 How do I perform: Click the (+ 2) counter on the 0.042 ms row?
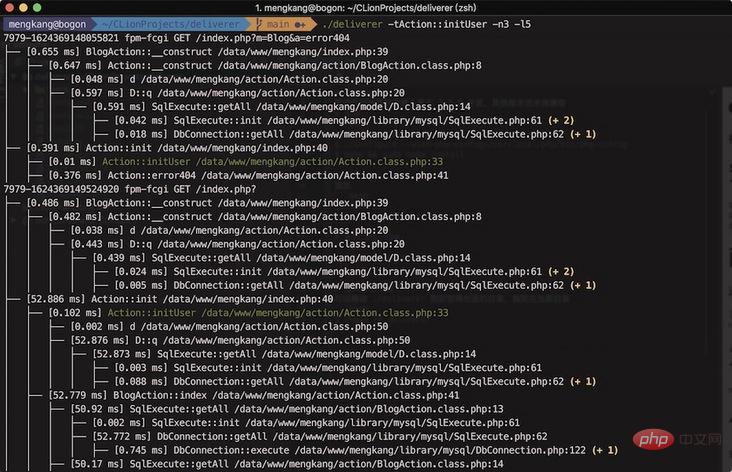[x=561, y=120]
